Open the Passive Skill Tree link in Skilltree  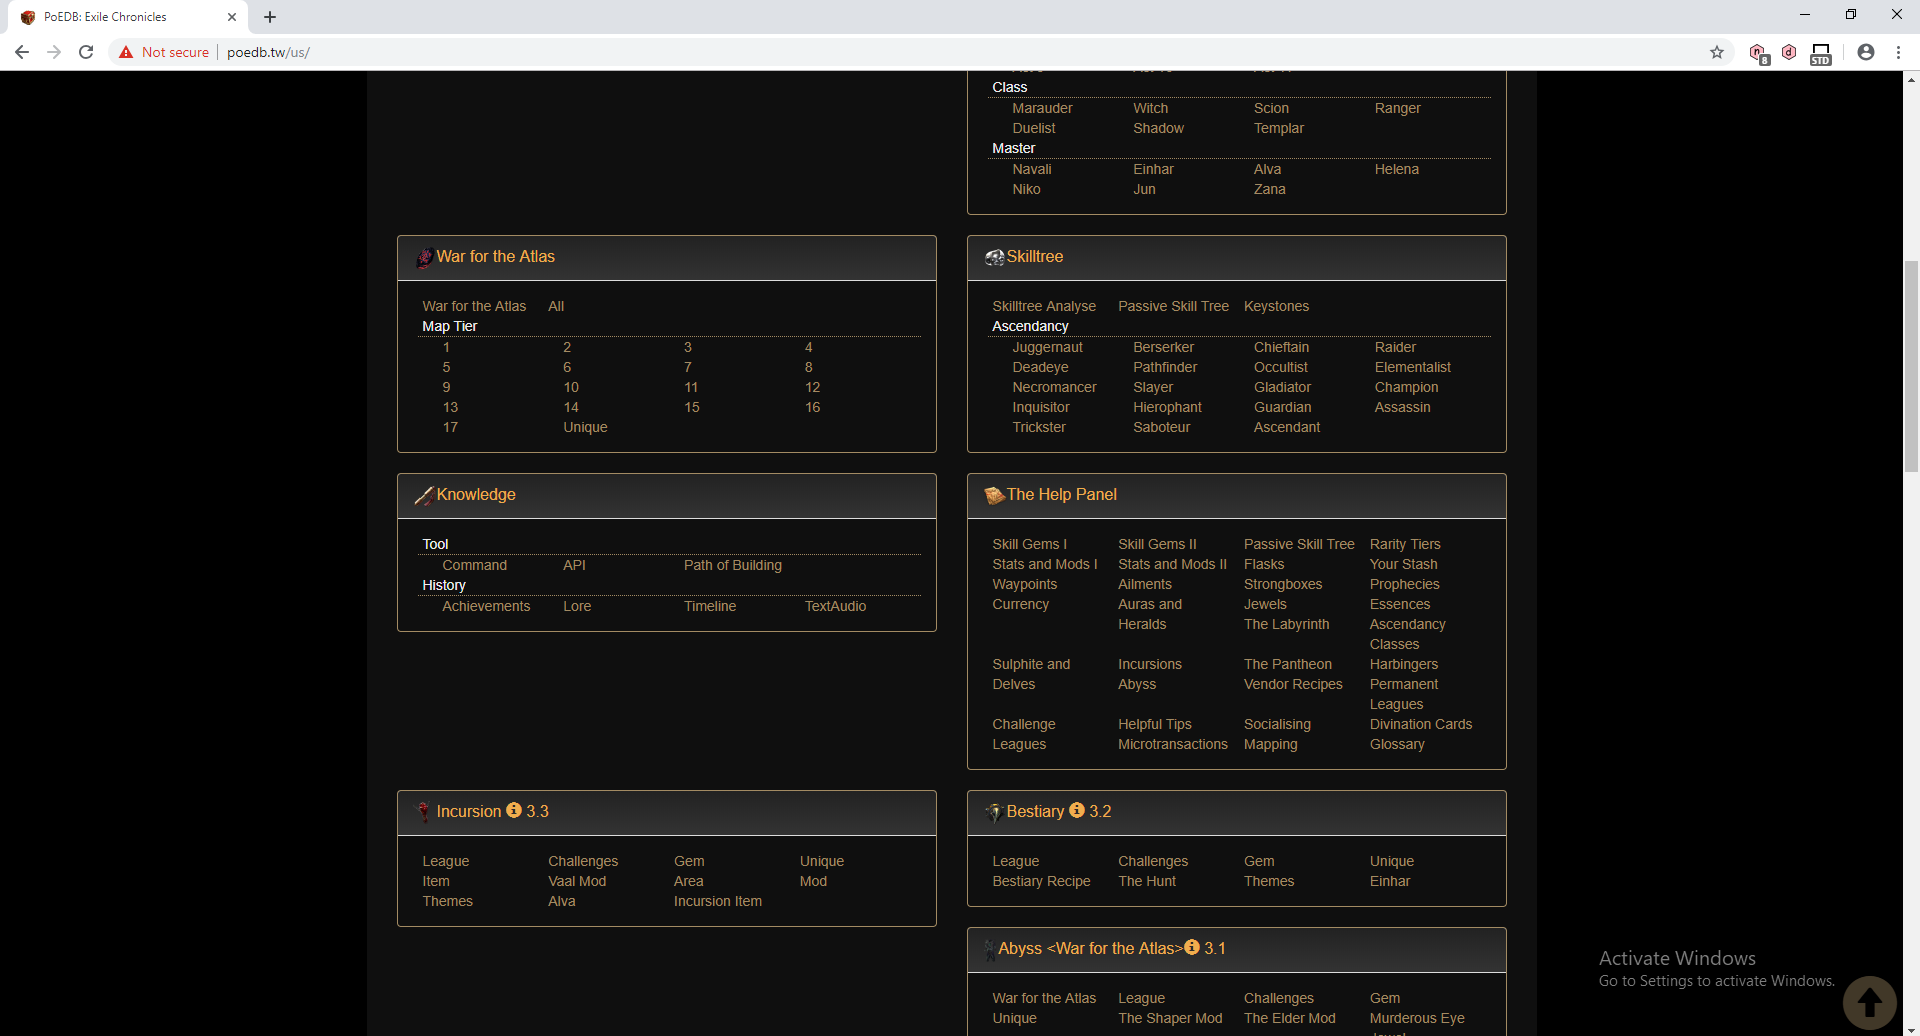[x=1173, y=306]
